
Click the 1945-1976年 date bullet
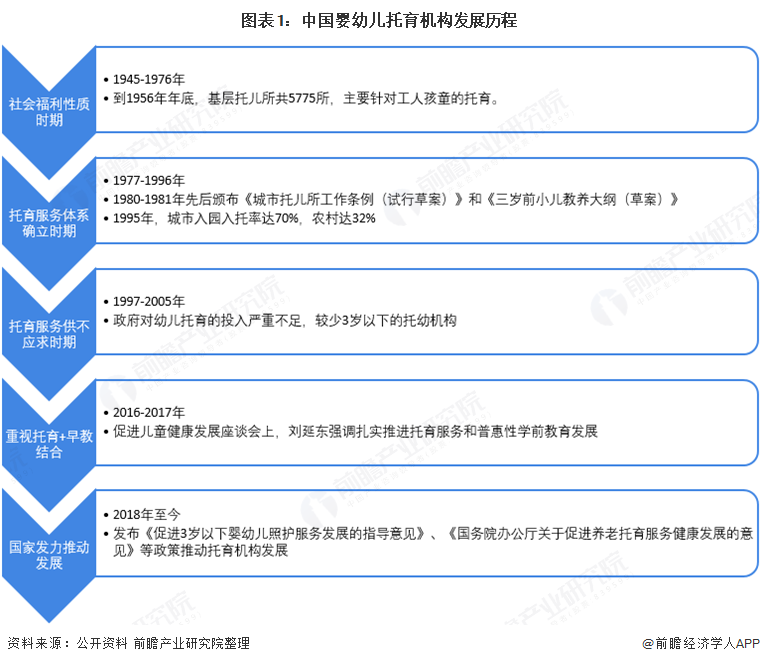[148, 79]
